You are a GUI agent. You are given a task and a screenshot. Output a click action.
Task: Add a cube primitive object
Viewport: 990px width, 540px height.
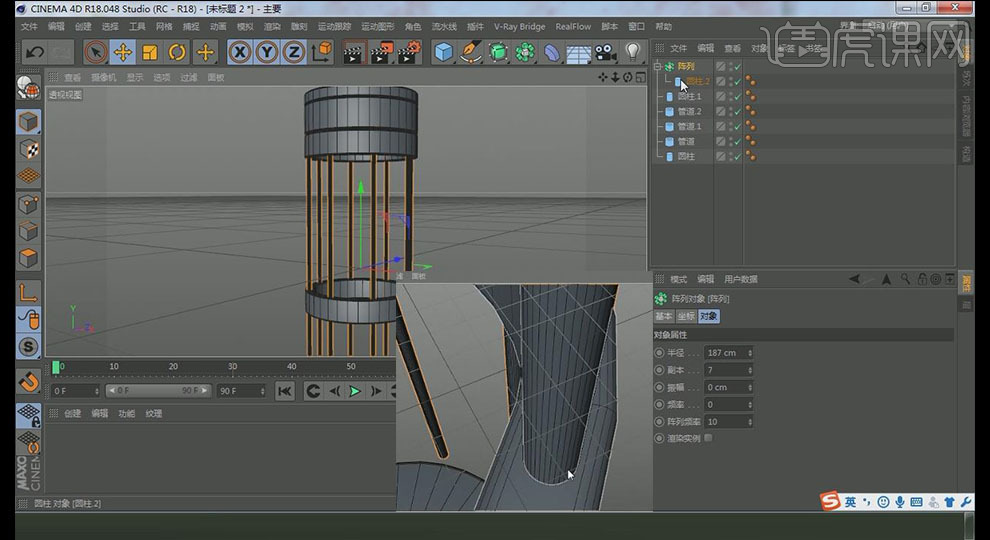(443, 52)
